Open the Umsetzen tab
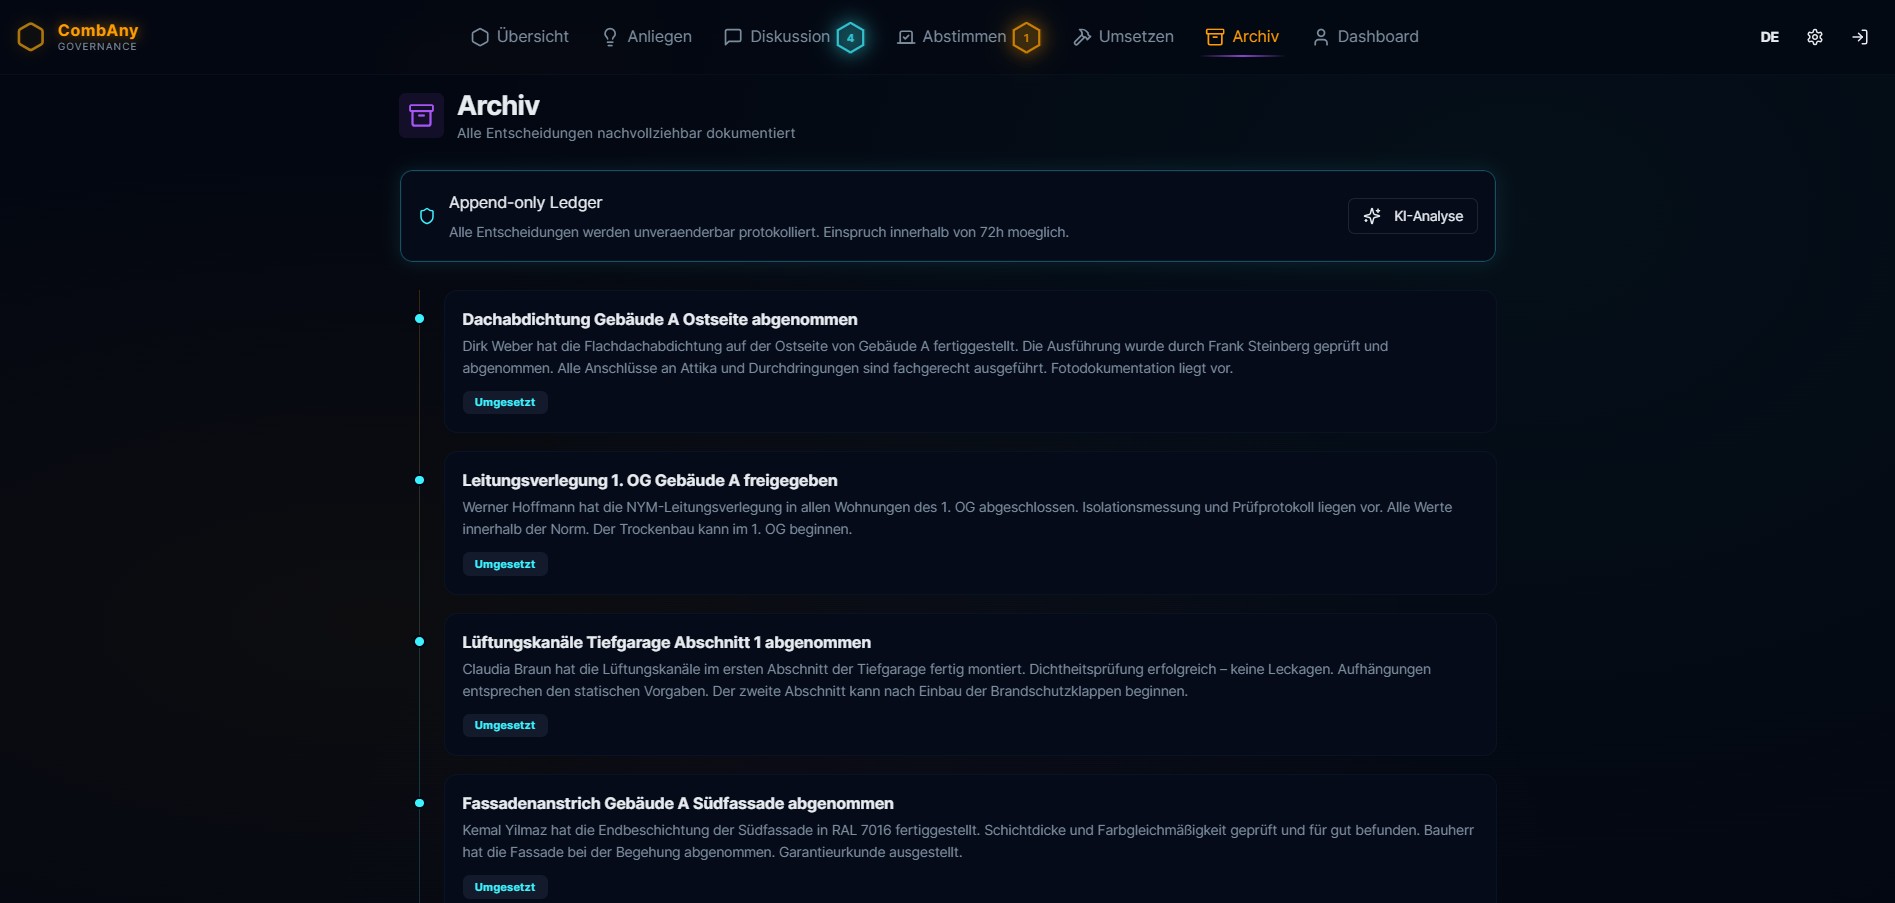The image size is (1895, 903). coord(1123,37)
